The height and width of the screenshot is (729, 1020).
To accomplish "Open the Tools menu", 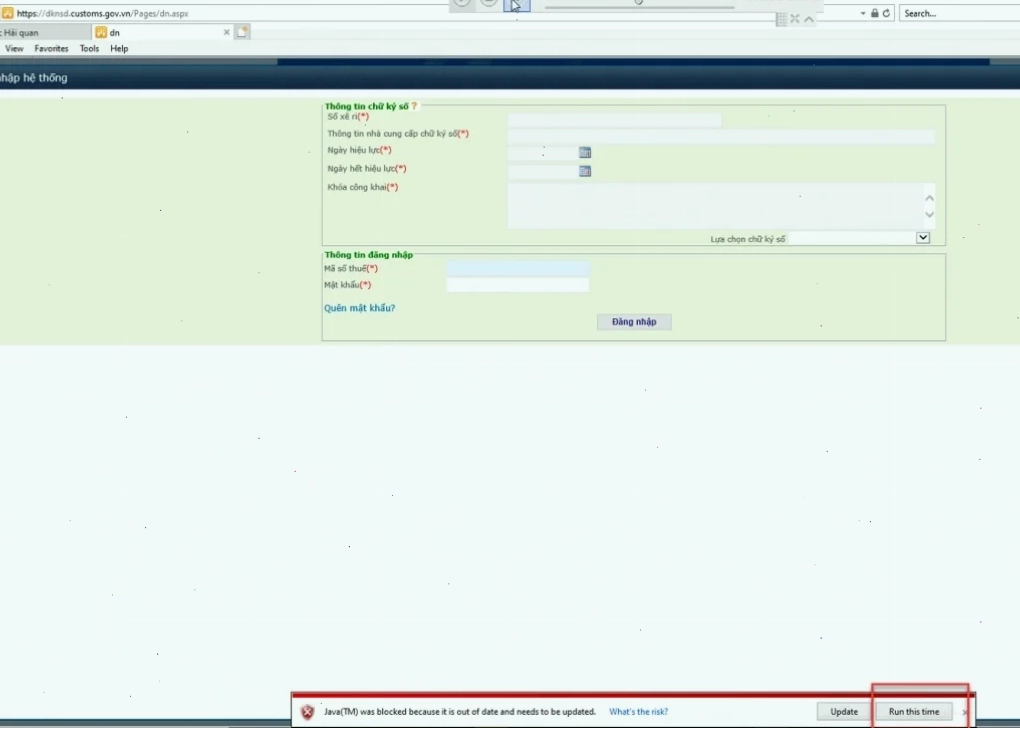I will point(89,49).
